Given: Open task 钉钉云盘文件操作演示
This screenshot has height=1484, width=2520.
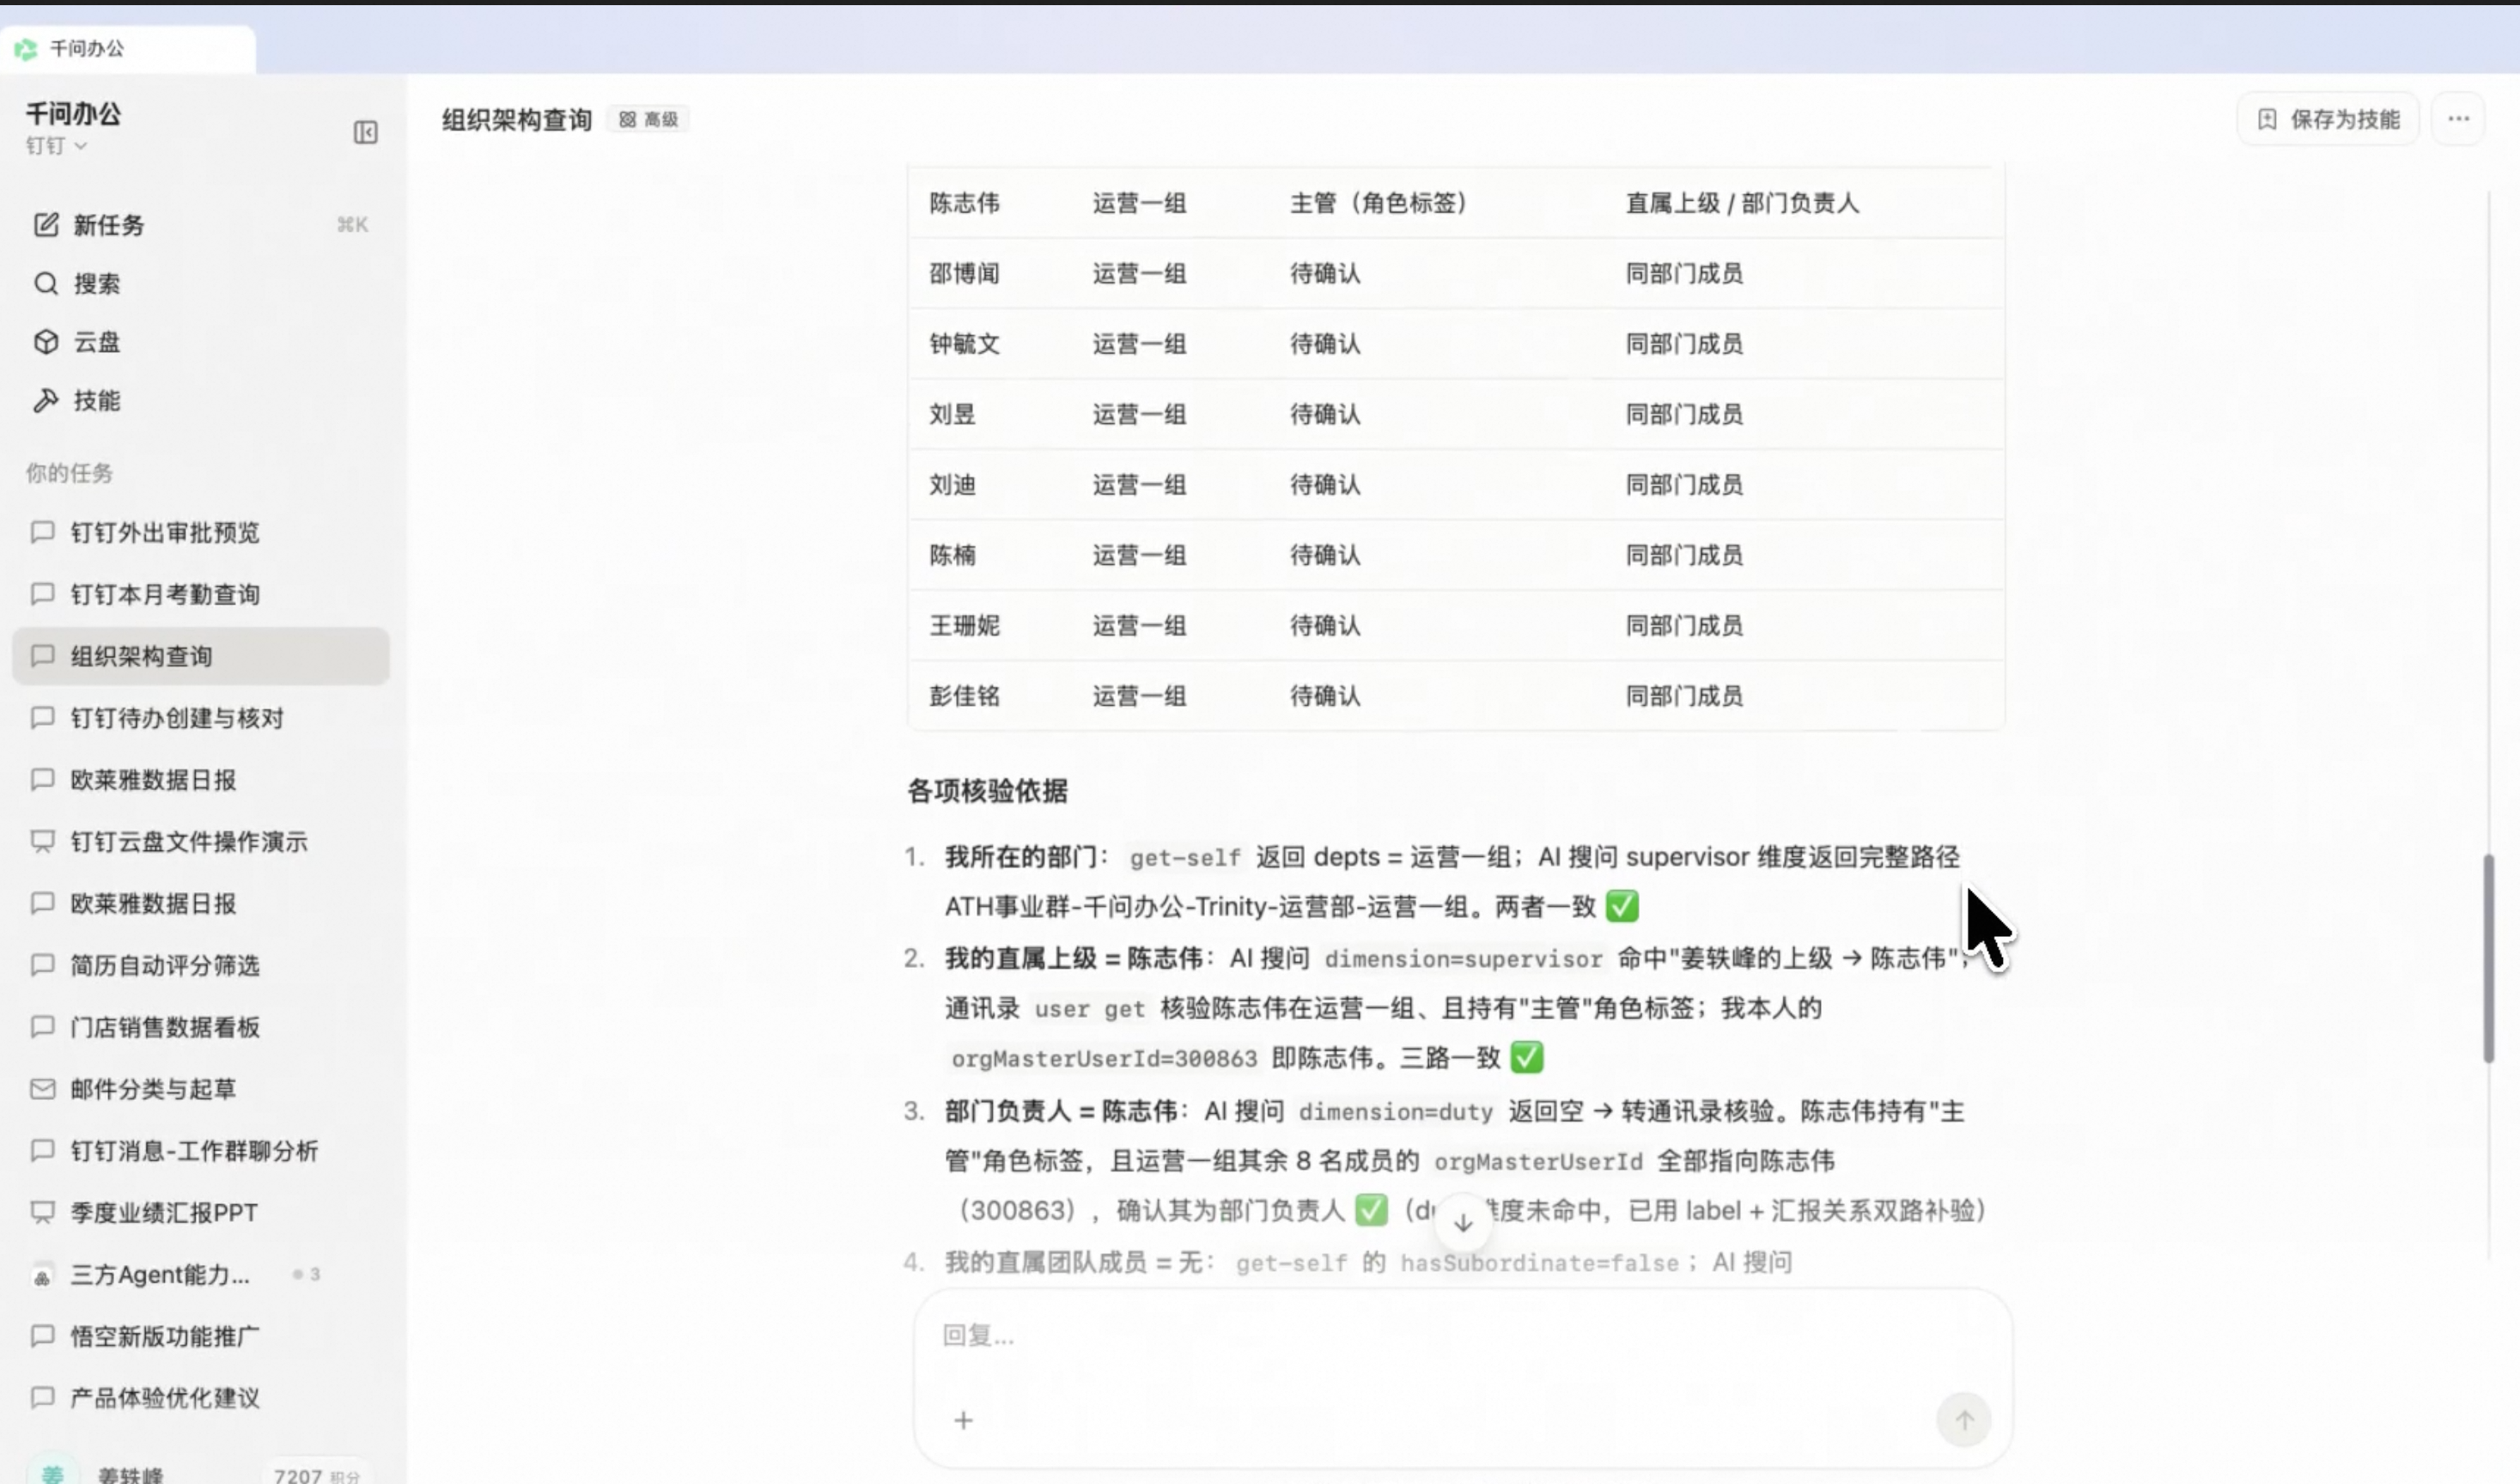Looking at the screenshot, I should click(200, 842).
